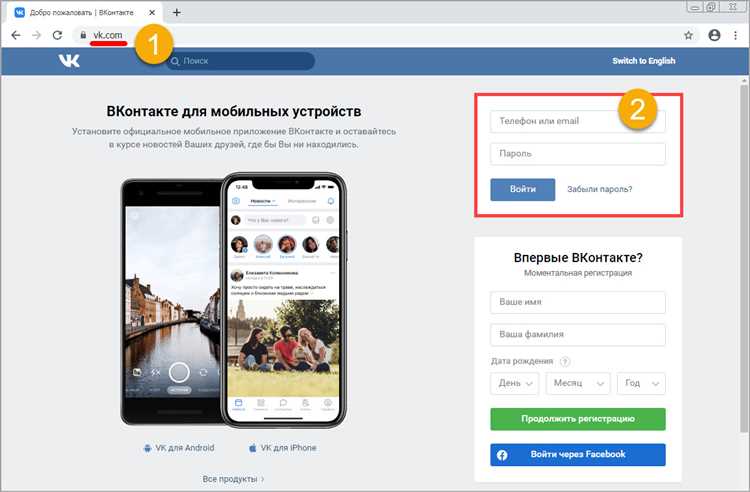Click the Пароль password field

[x=578, y=154]
